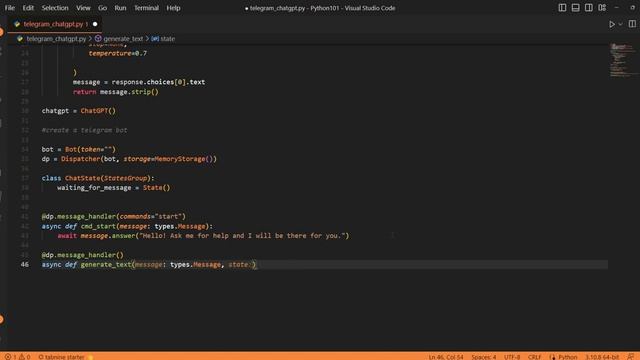The image size is (640, 360).
Task: Click the 'state:' parameter on line 46
Action: click(x=239, y=264)
